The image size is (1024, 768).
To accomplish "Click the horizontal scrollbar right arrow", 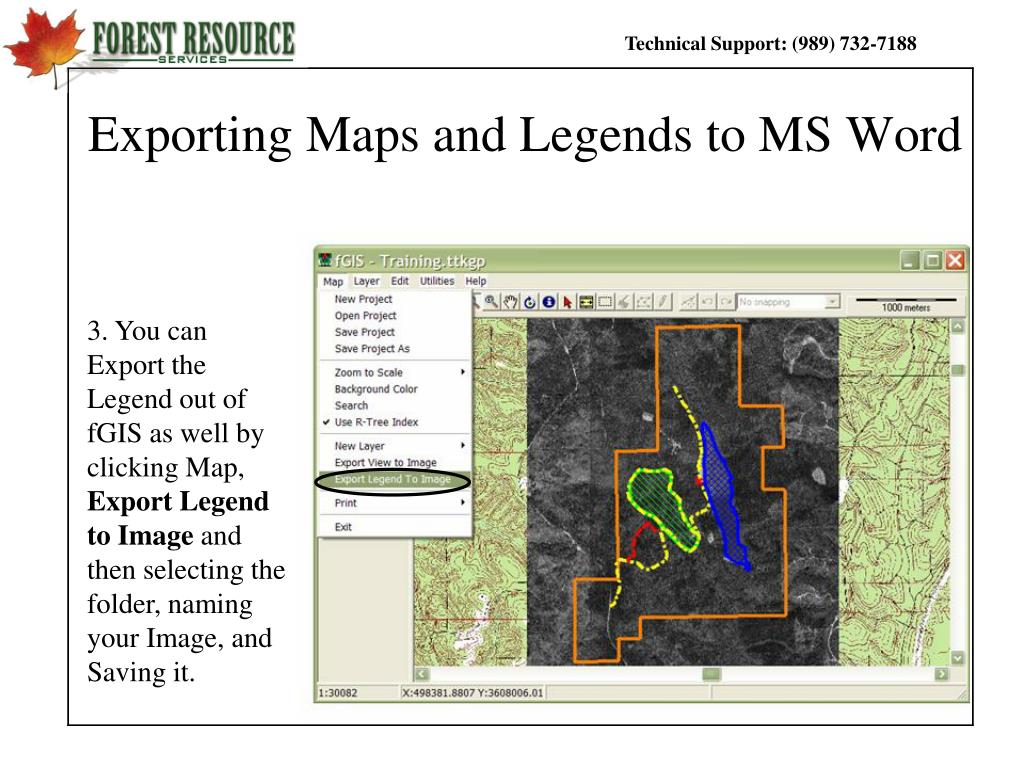I will 941,674.
